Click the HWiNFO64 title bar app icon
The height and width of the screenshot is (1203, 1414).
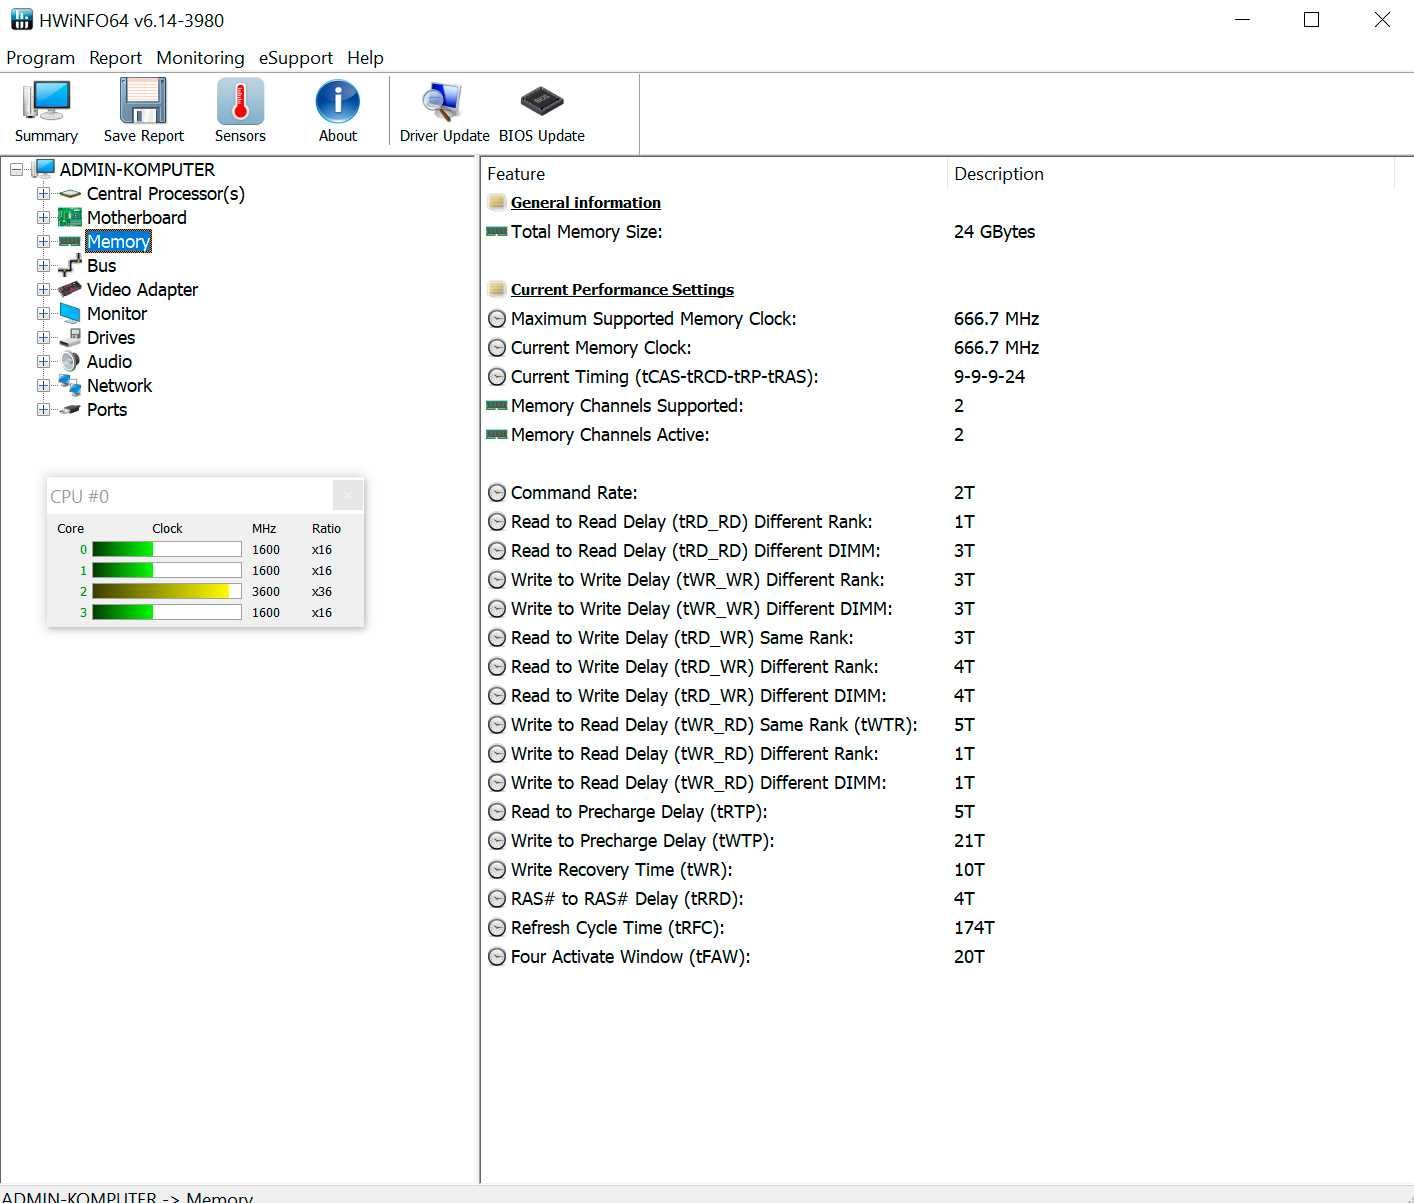(x=21, y=19)
